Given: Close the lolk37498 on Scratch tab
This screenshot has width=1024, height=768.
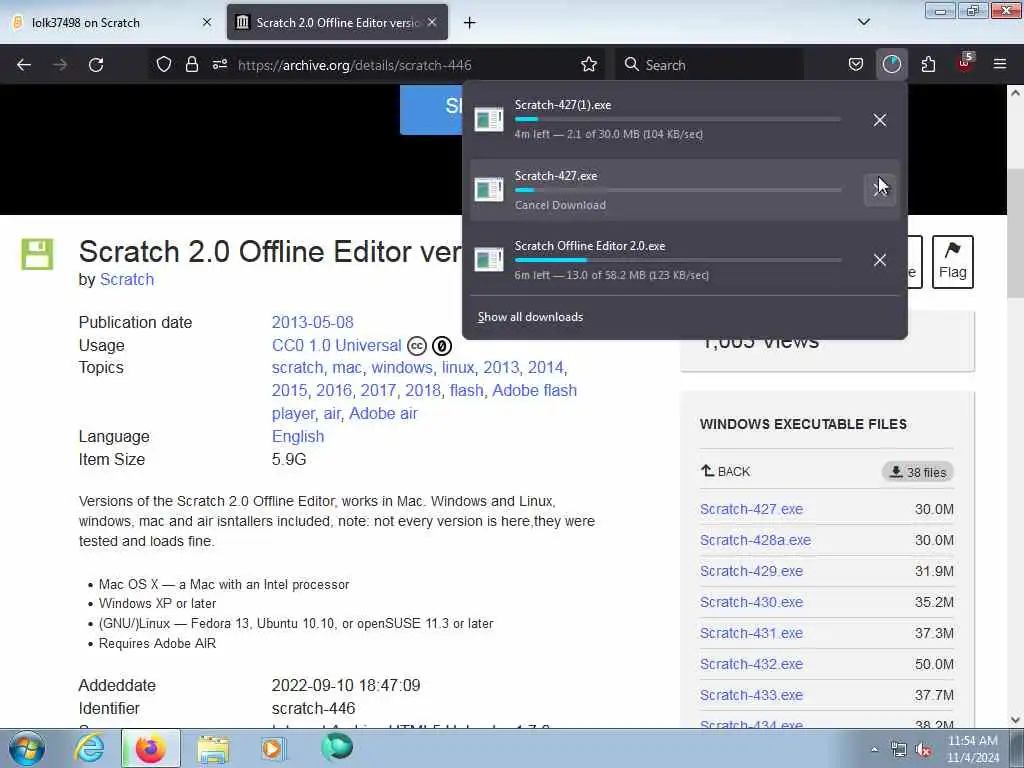Looking at the screenshot, I should click(x=207, y=22).
